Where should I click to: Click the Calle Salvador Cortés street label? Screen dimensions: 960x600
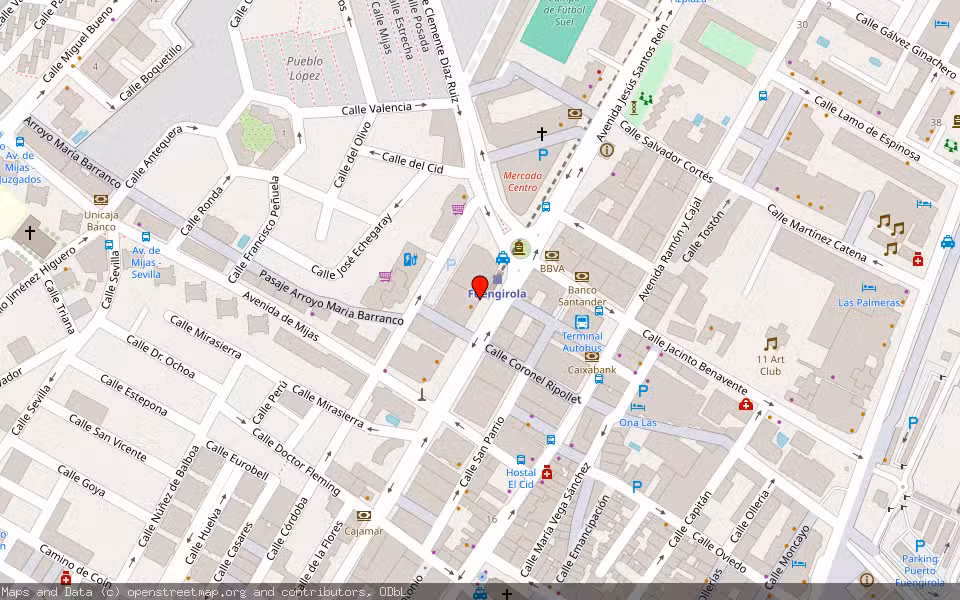pos(666,152)
